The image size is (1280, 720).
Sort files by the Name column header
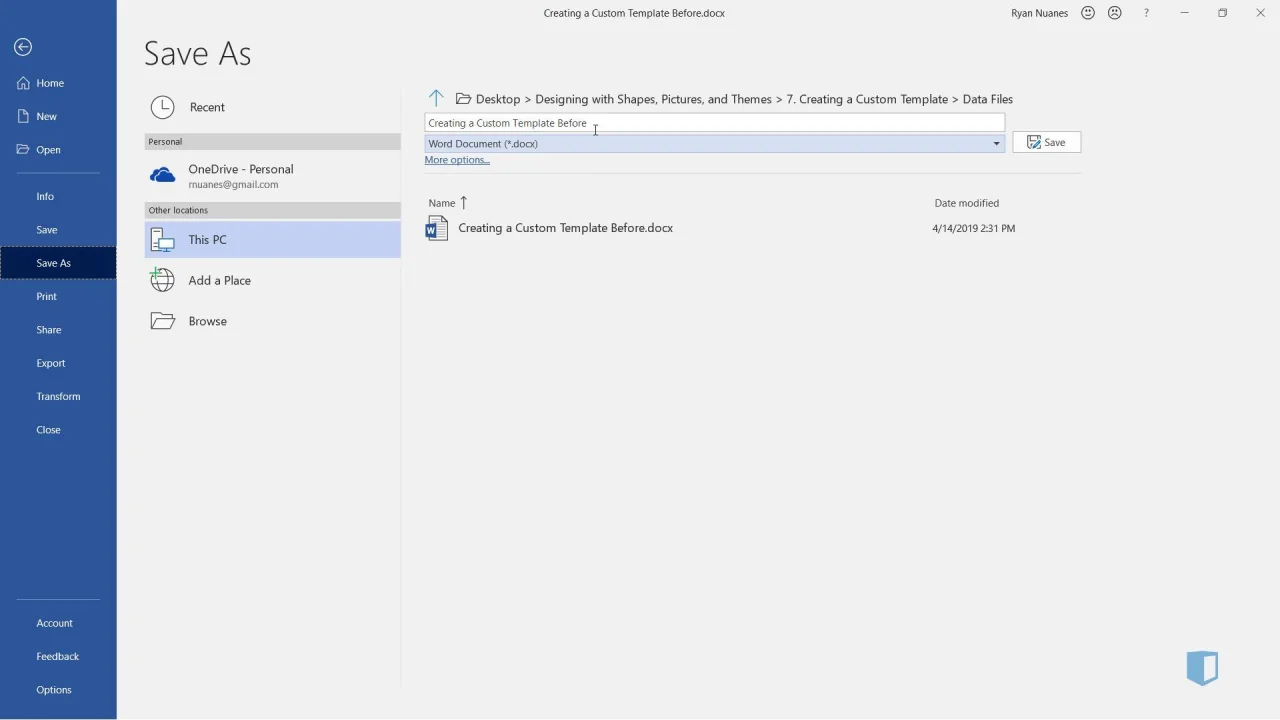(x=442, y=203)
